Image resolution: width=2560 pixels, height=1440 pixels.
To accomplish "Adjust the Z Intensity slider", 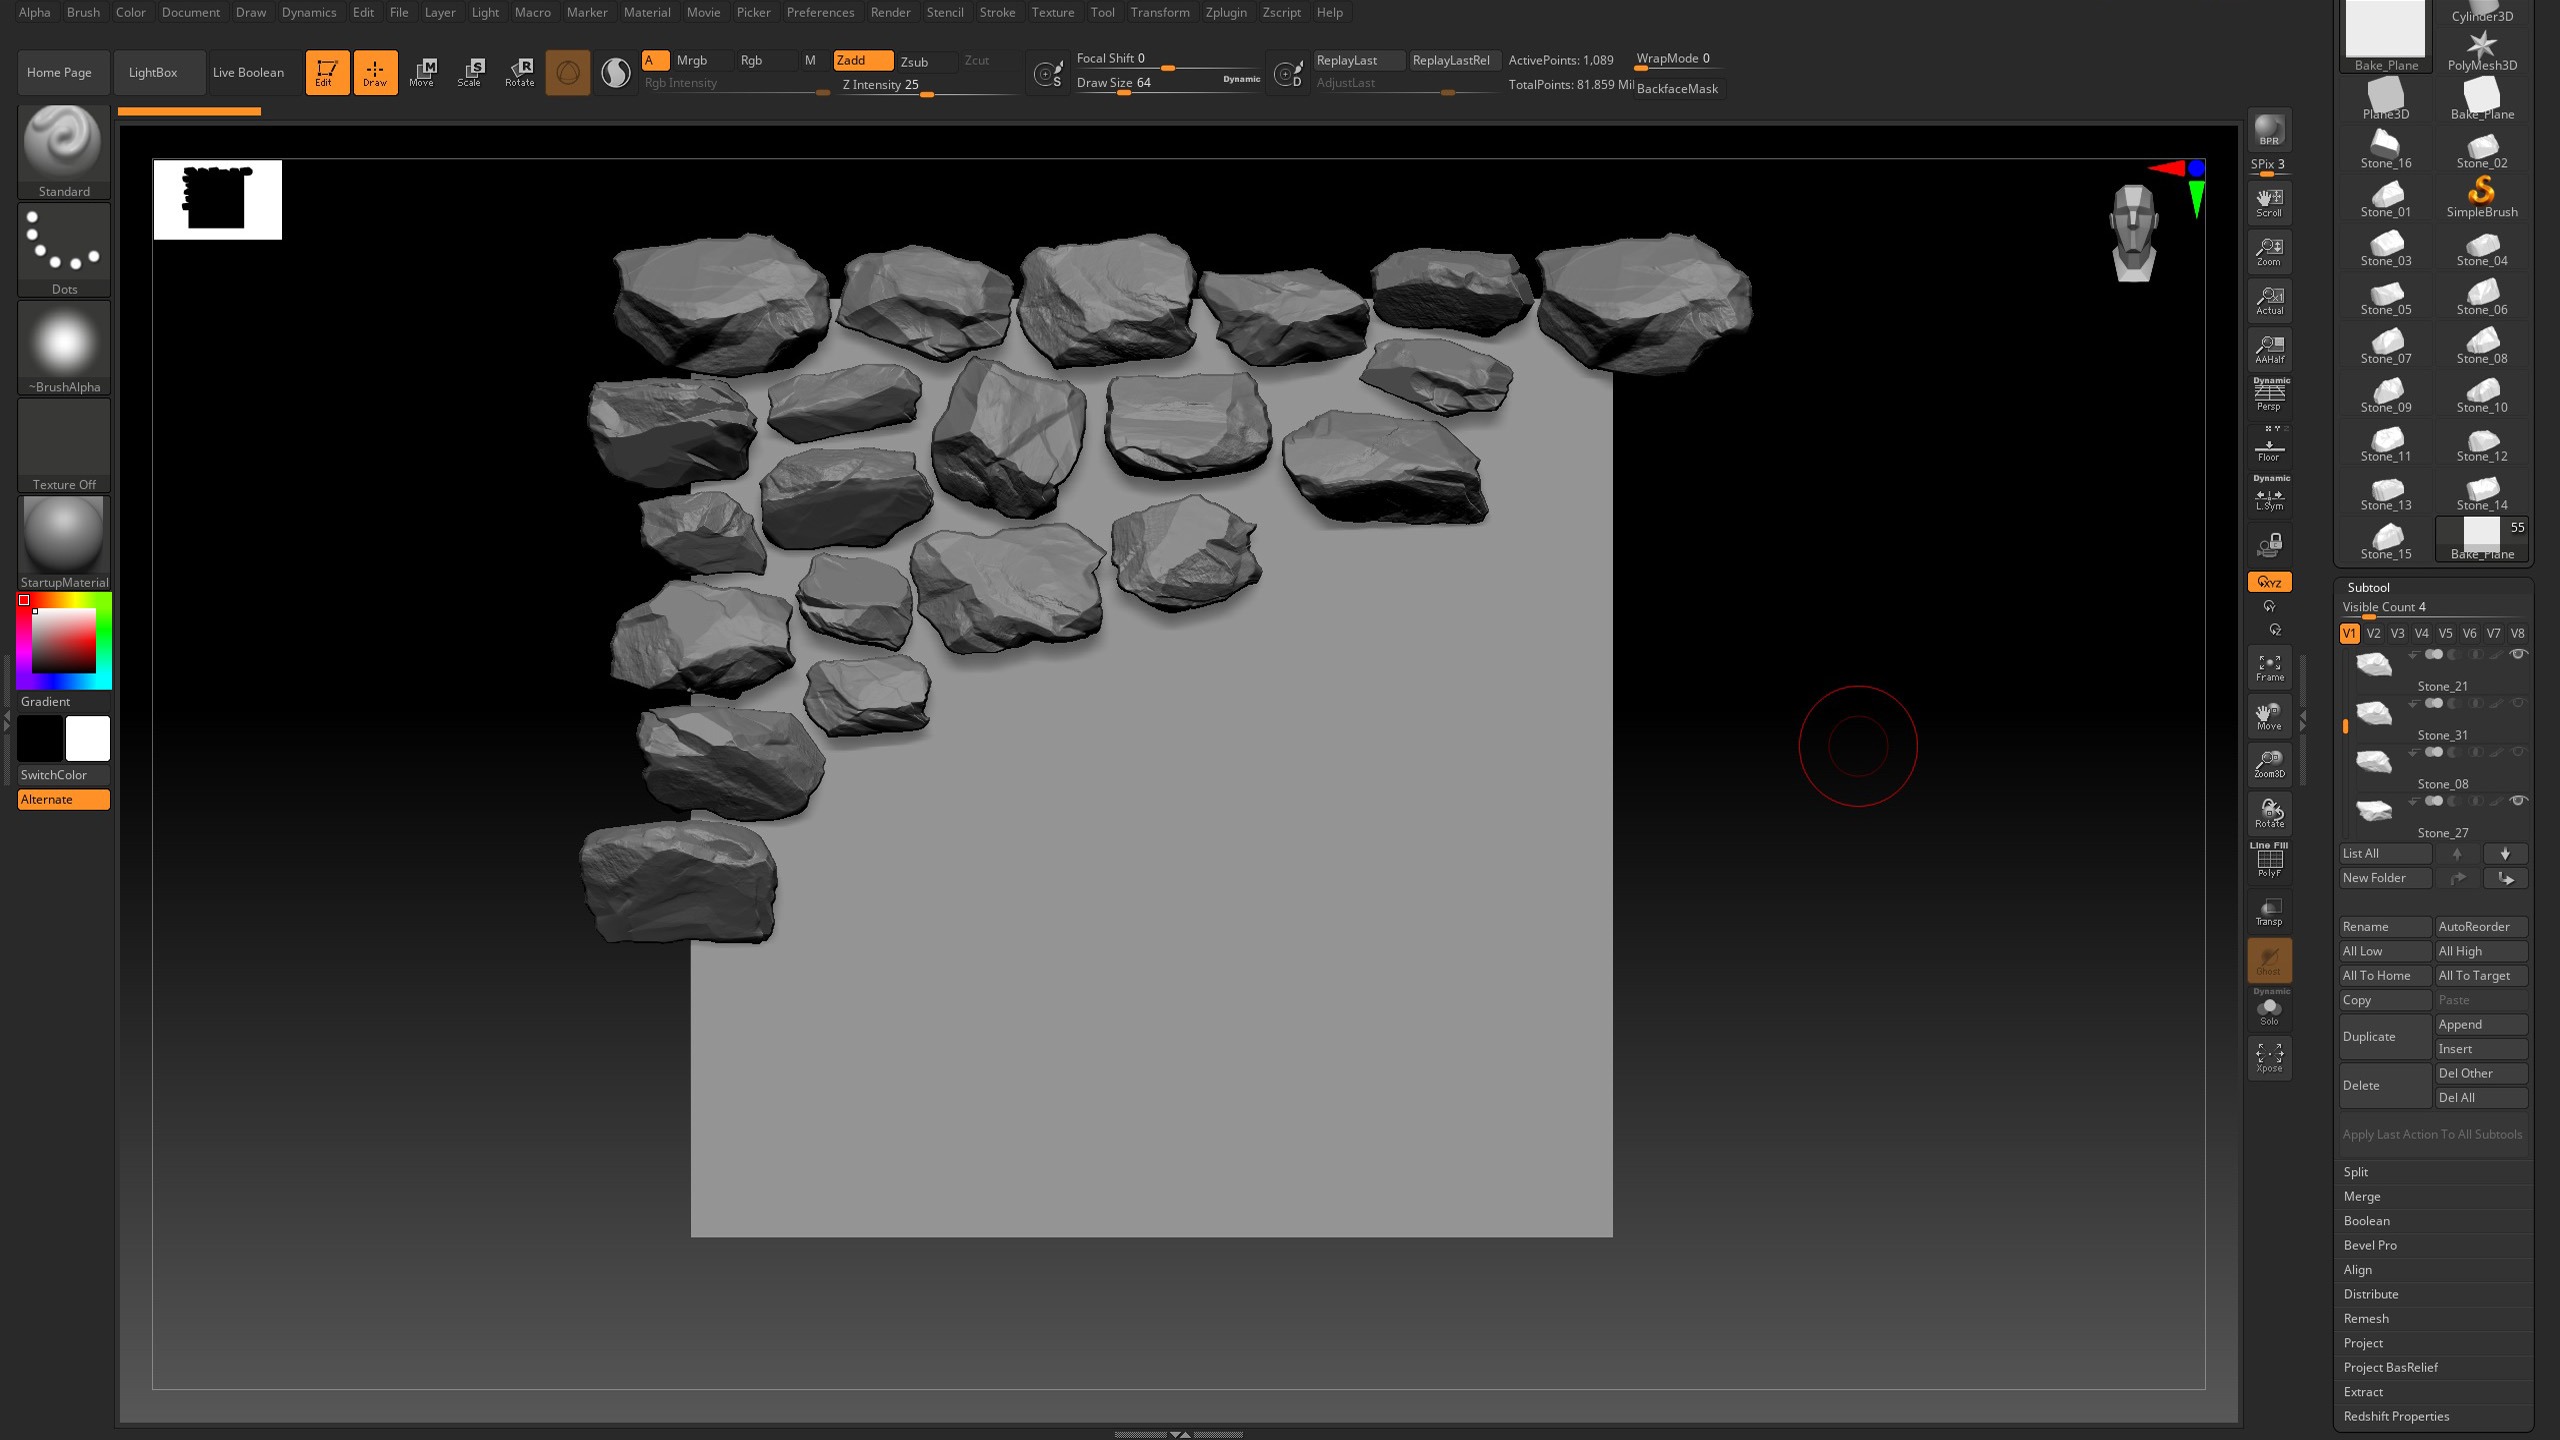I will [x=928, y=86].
